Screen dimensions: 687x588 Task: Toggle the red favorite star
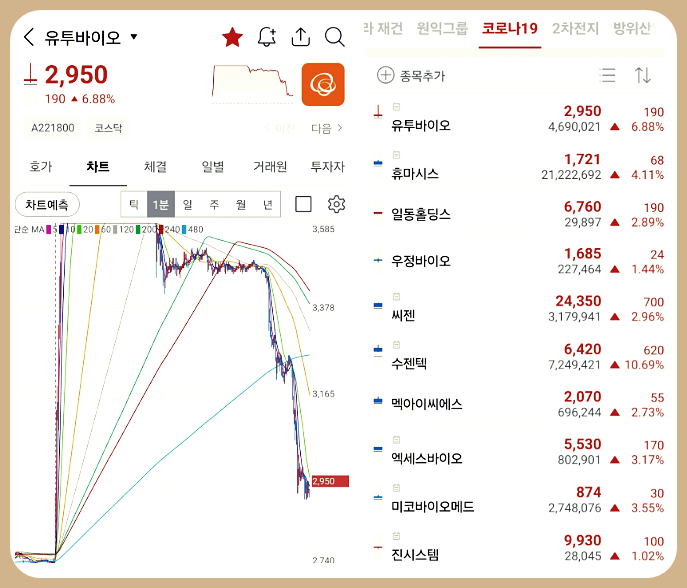(x=232, y=37)
